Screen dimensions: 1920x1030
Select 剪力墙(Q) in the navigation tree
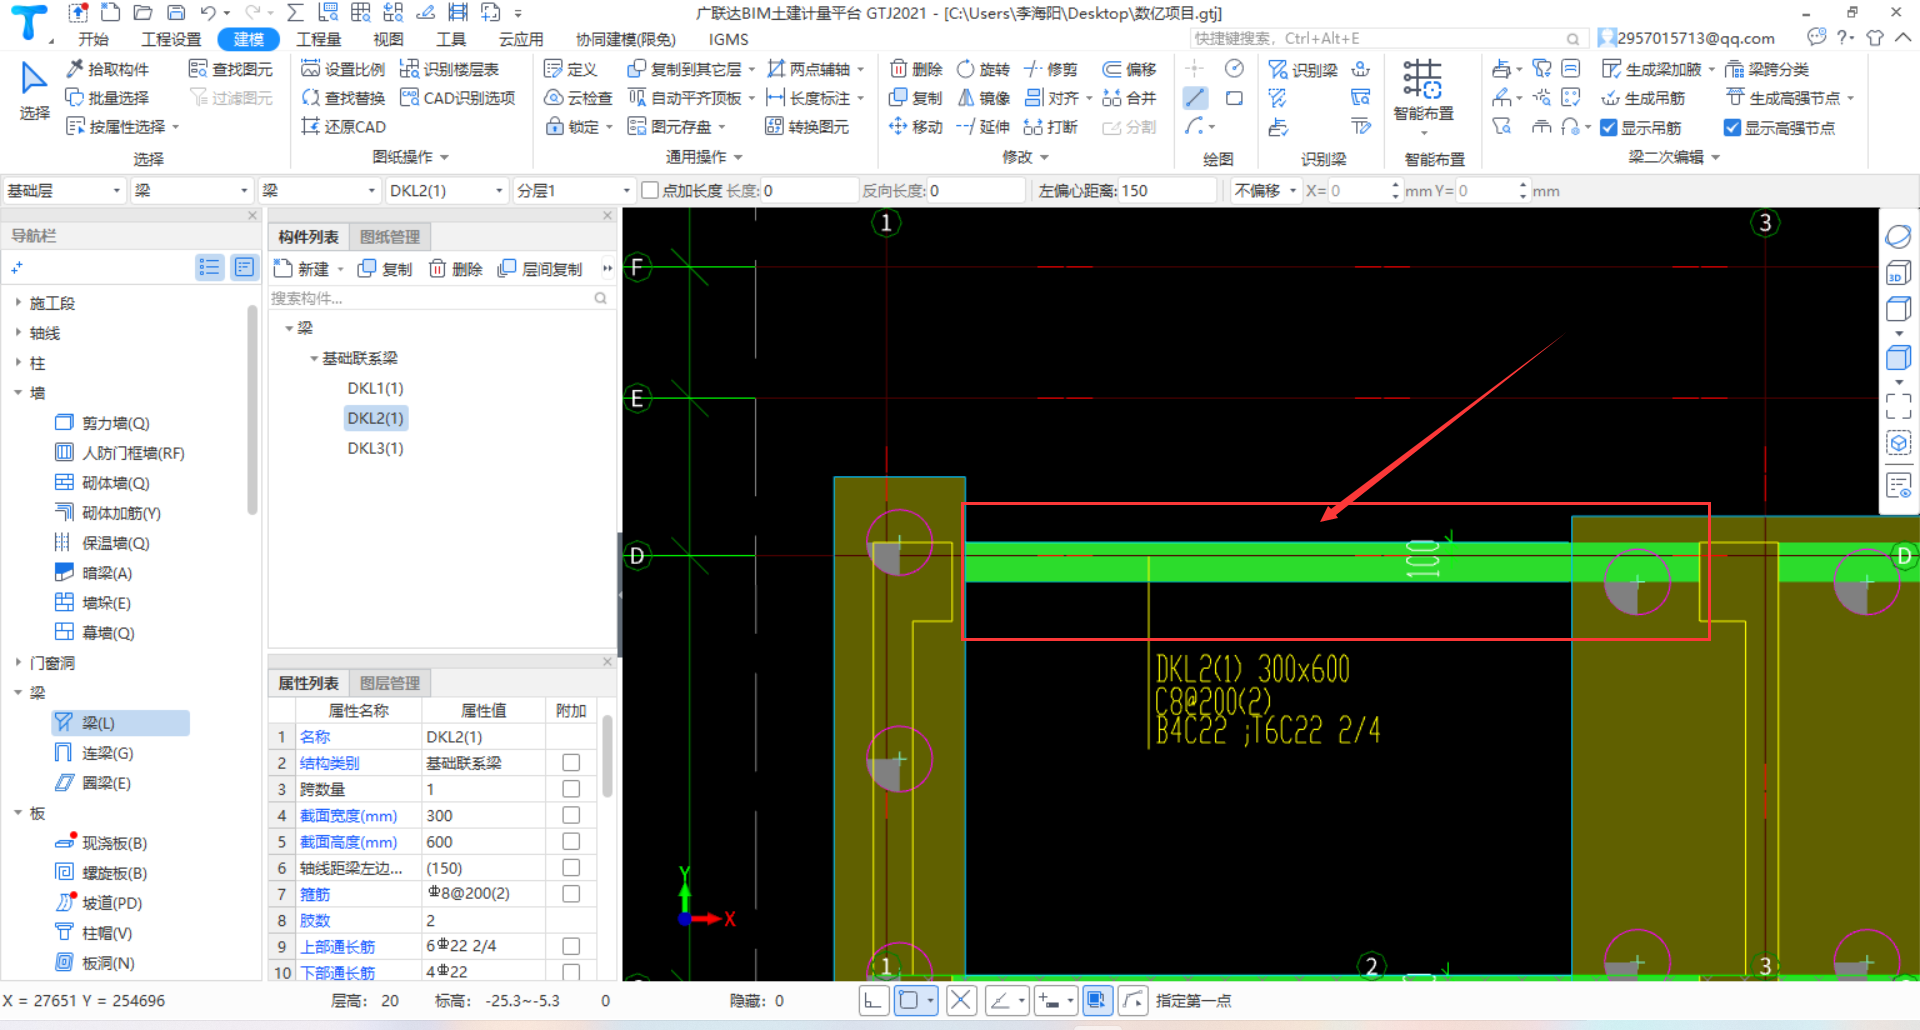(102, 423)
